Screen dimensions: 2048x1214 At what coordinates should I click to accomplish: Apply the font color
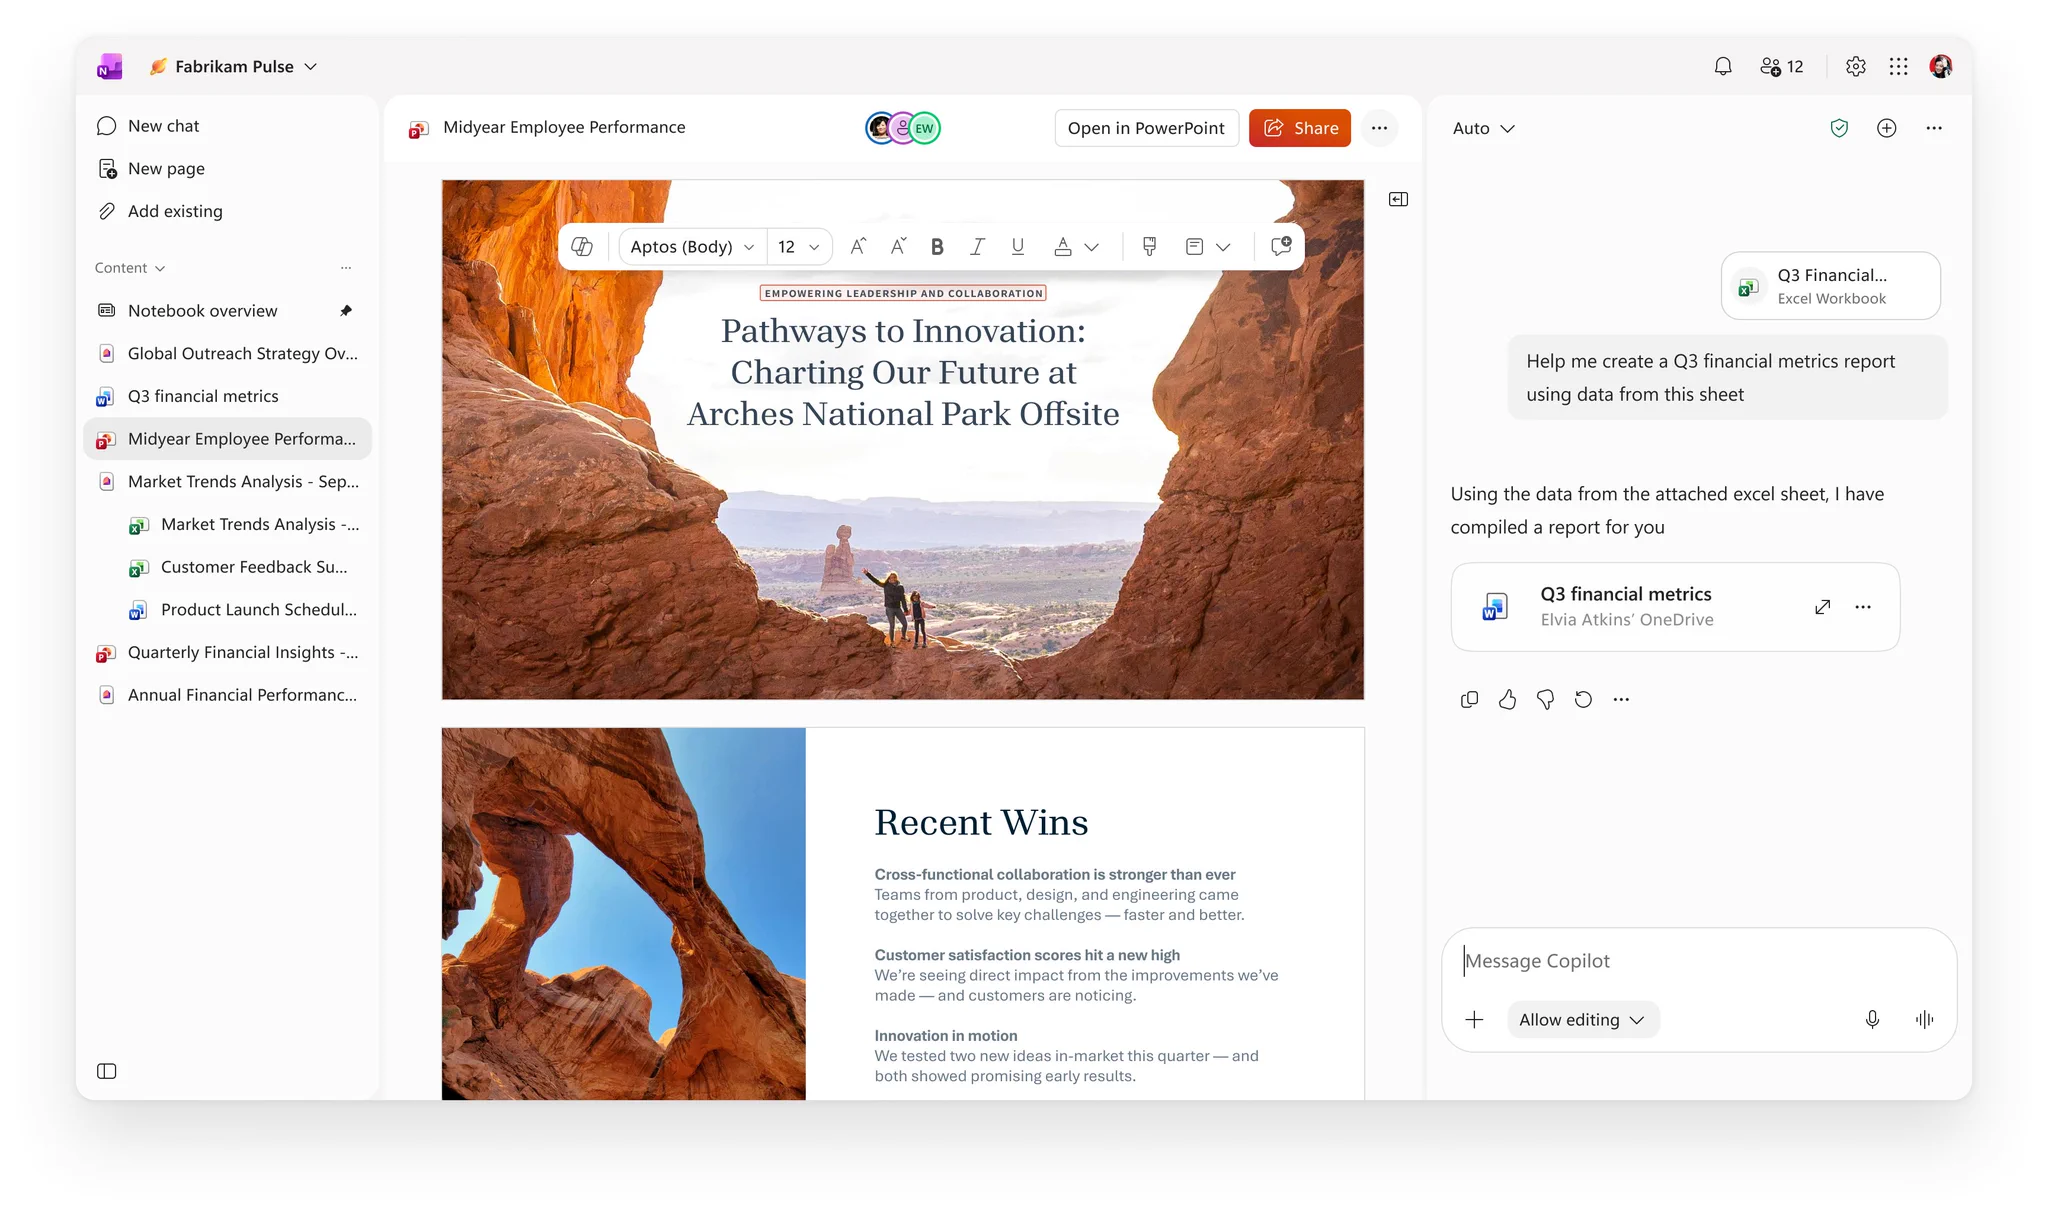(1063, 246)
